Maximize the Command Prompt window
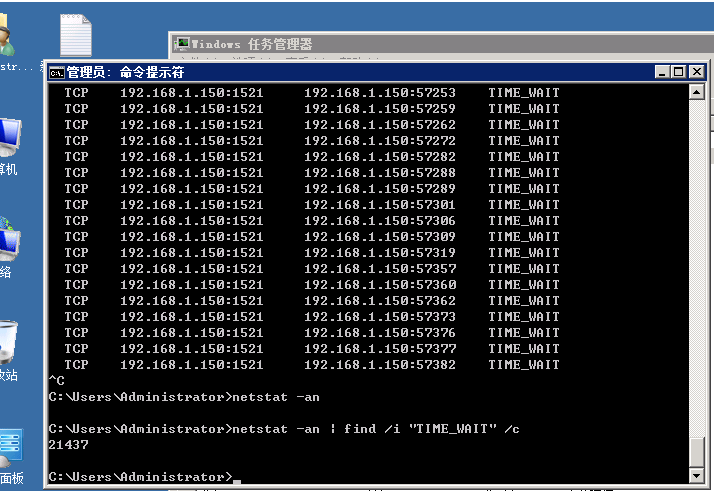Viewport: 714px width, 491px height. [x=678, y=72]
